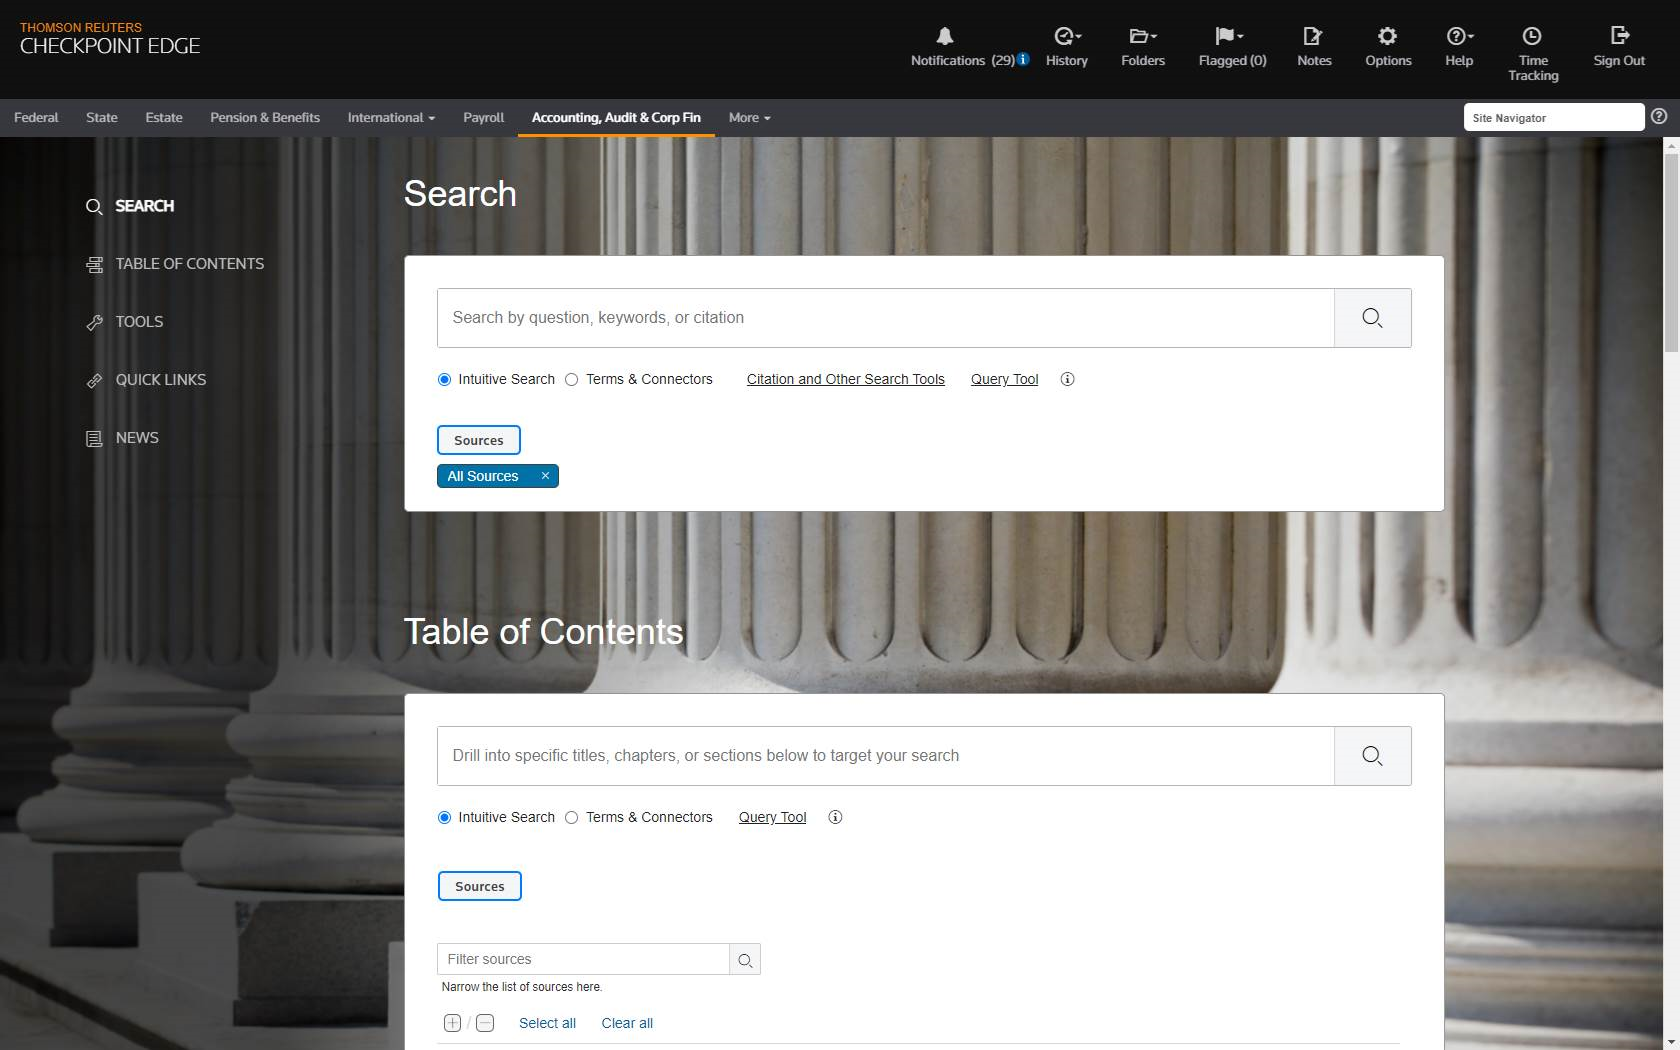Viewport: 1680px width, 1050px height.
Task: Click the filter sources search icon
Action: [745, 960]
